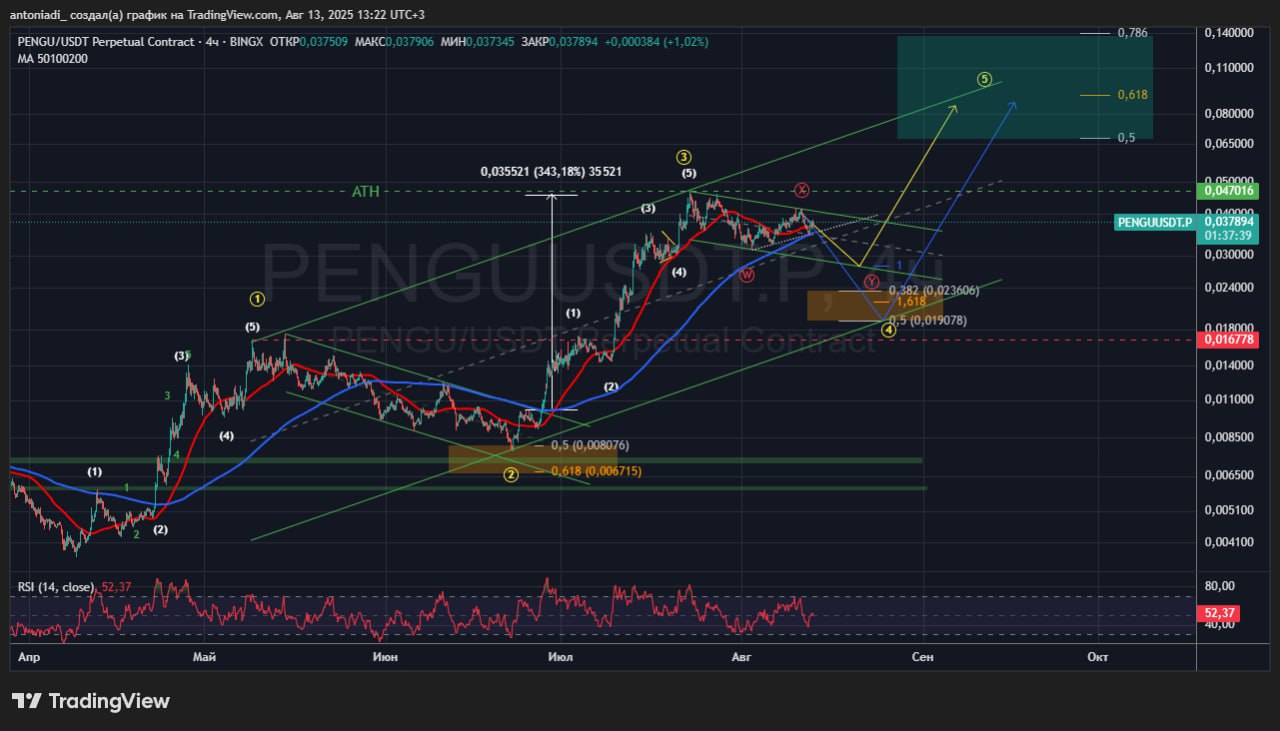Click orange 1,618 Fibonacci label
The height and width of the screenshot is (731, 1280).
[x=910, y=301]
